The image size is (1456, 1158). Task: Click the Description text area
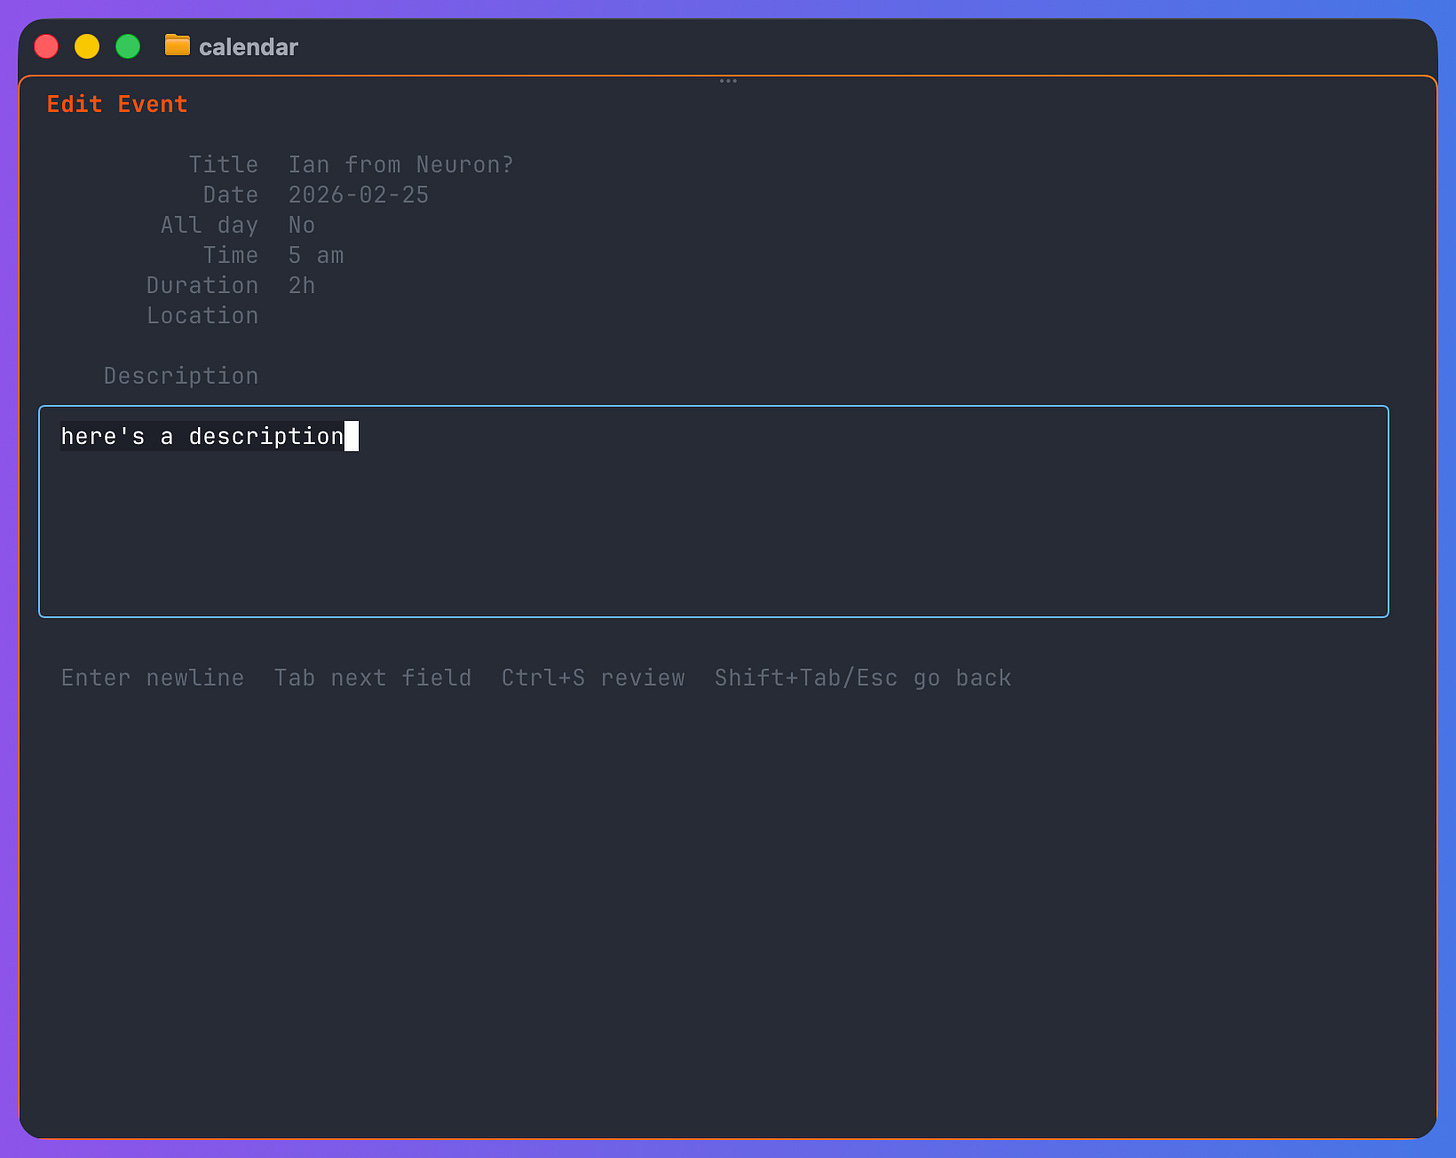point(713,511)
